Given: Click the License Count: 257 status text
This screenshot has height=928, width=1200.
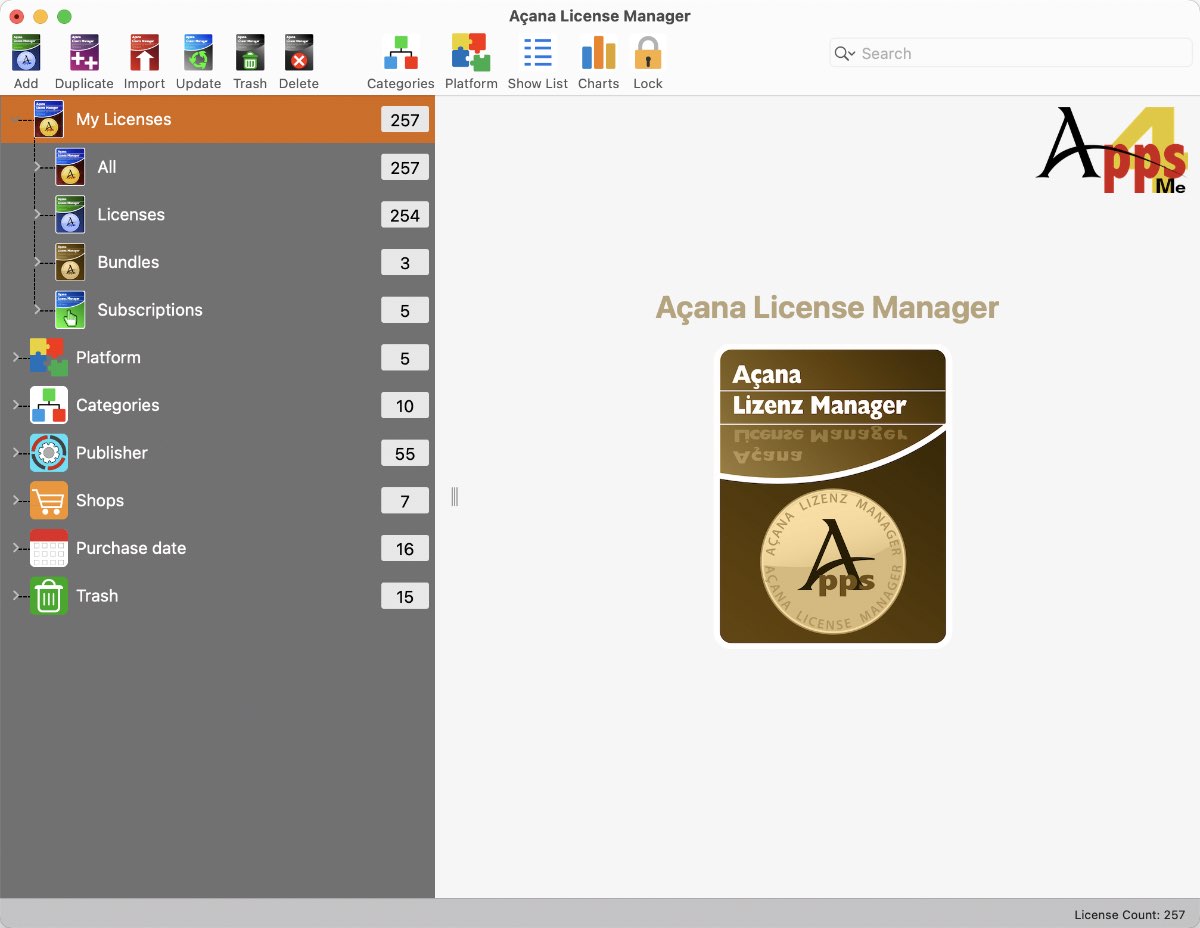Looking at the screenshot, I should pos(1130,914).
